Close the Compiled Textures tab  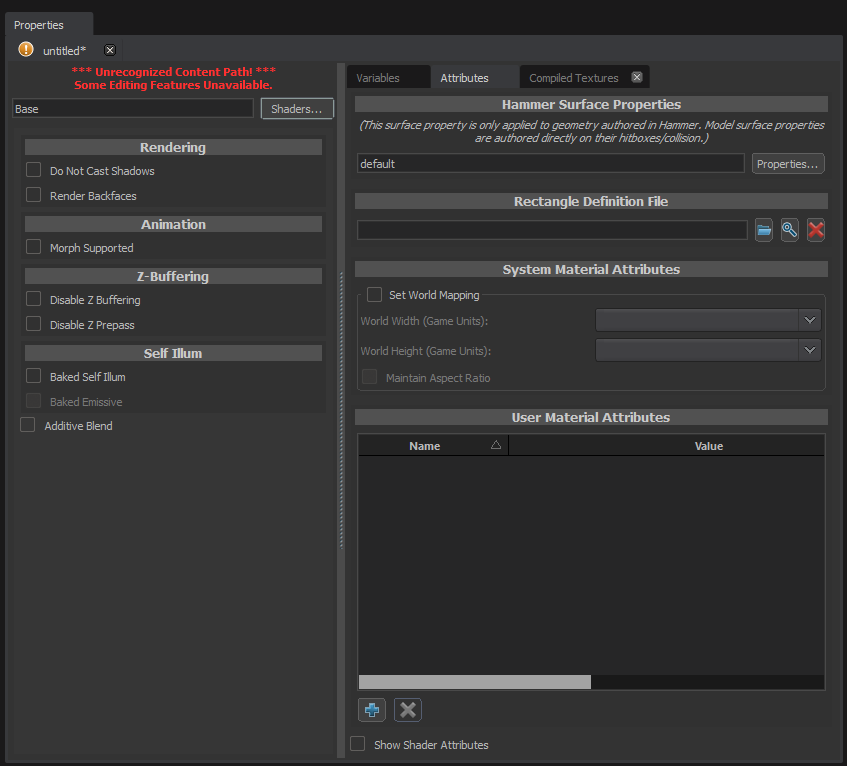637,76
